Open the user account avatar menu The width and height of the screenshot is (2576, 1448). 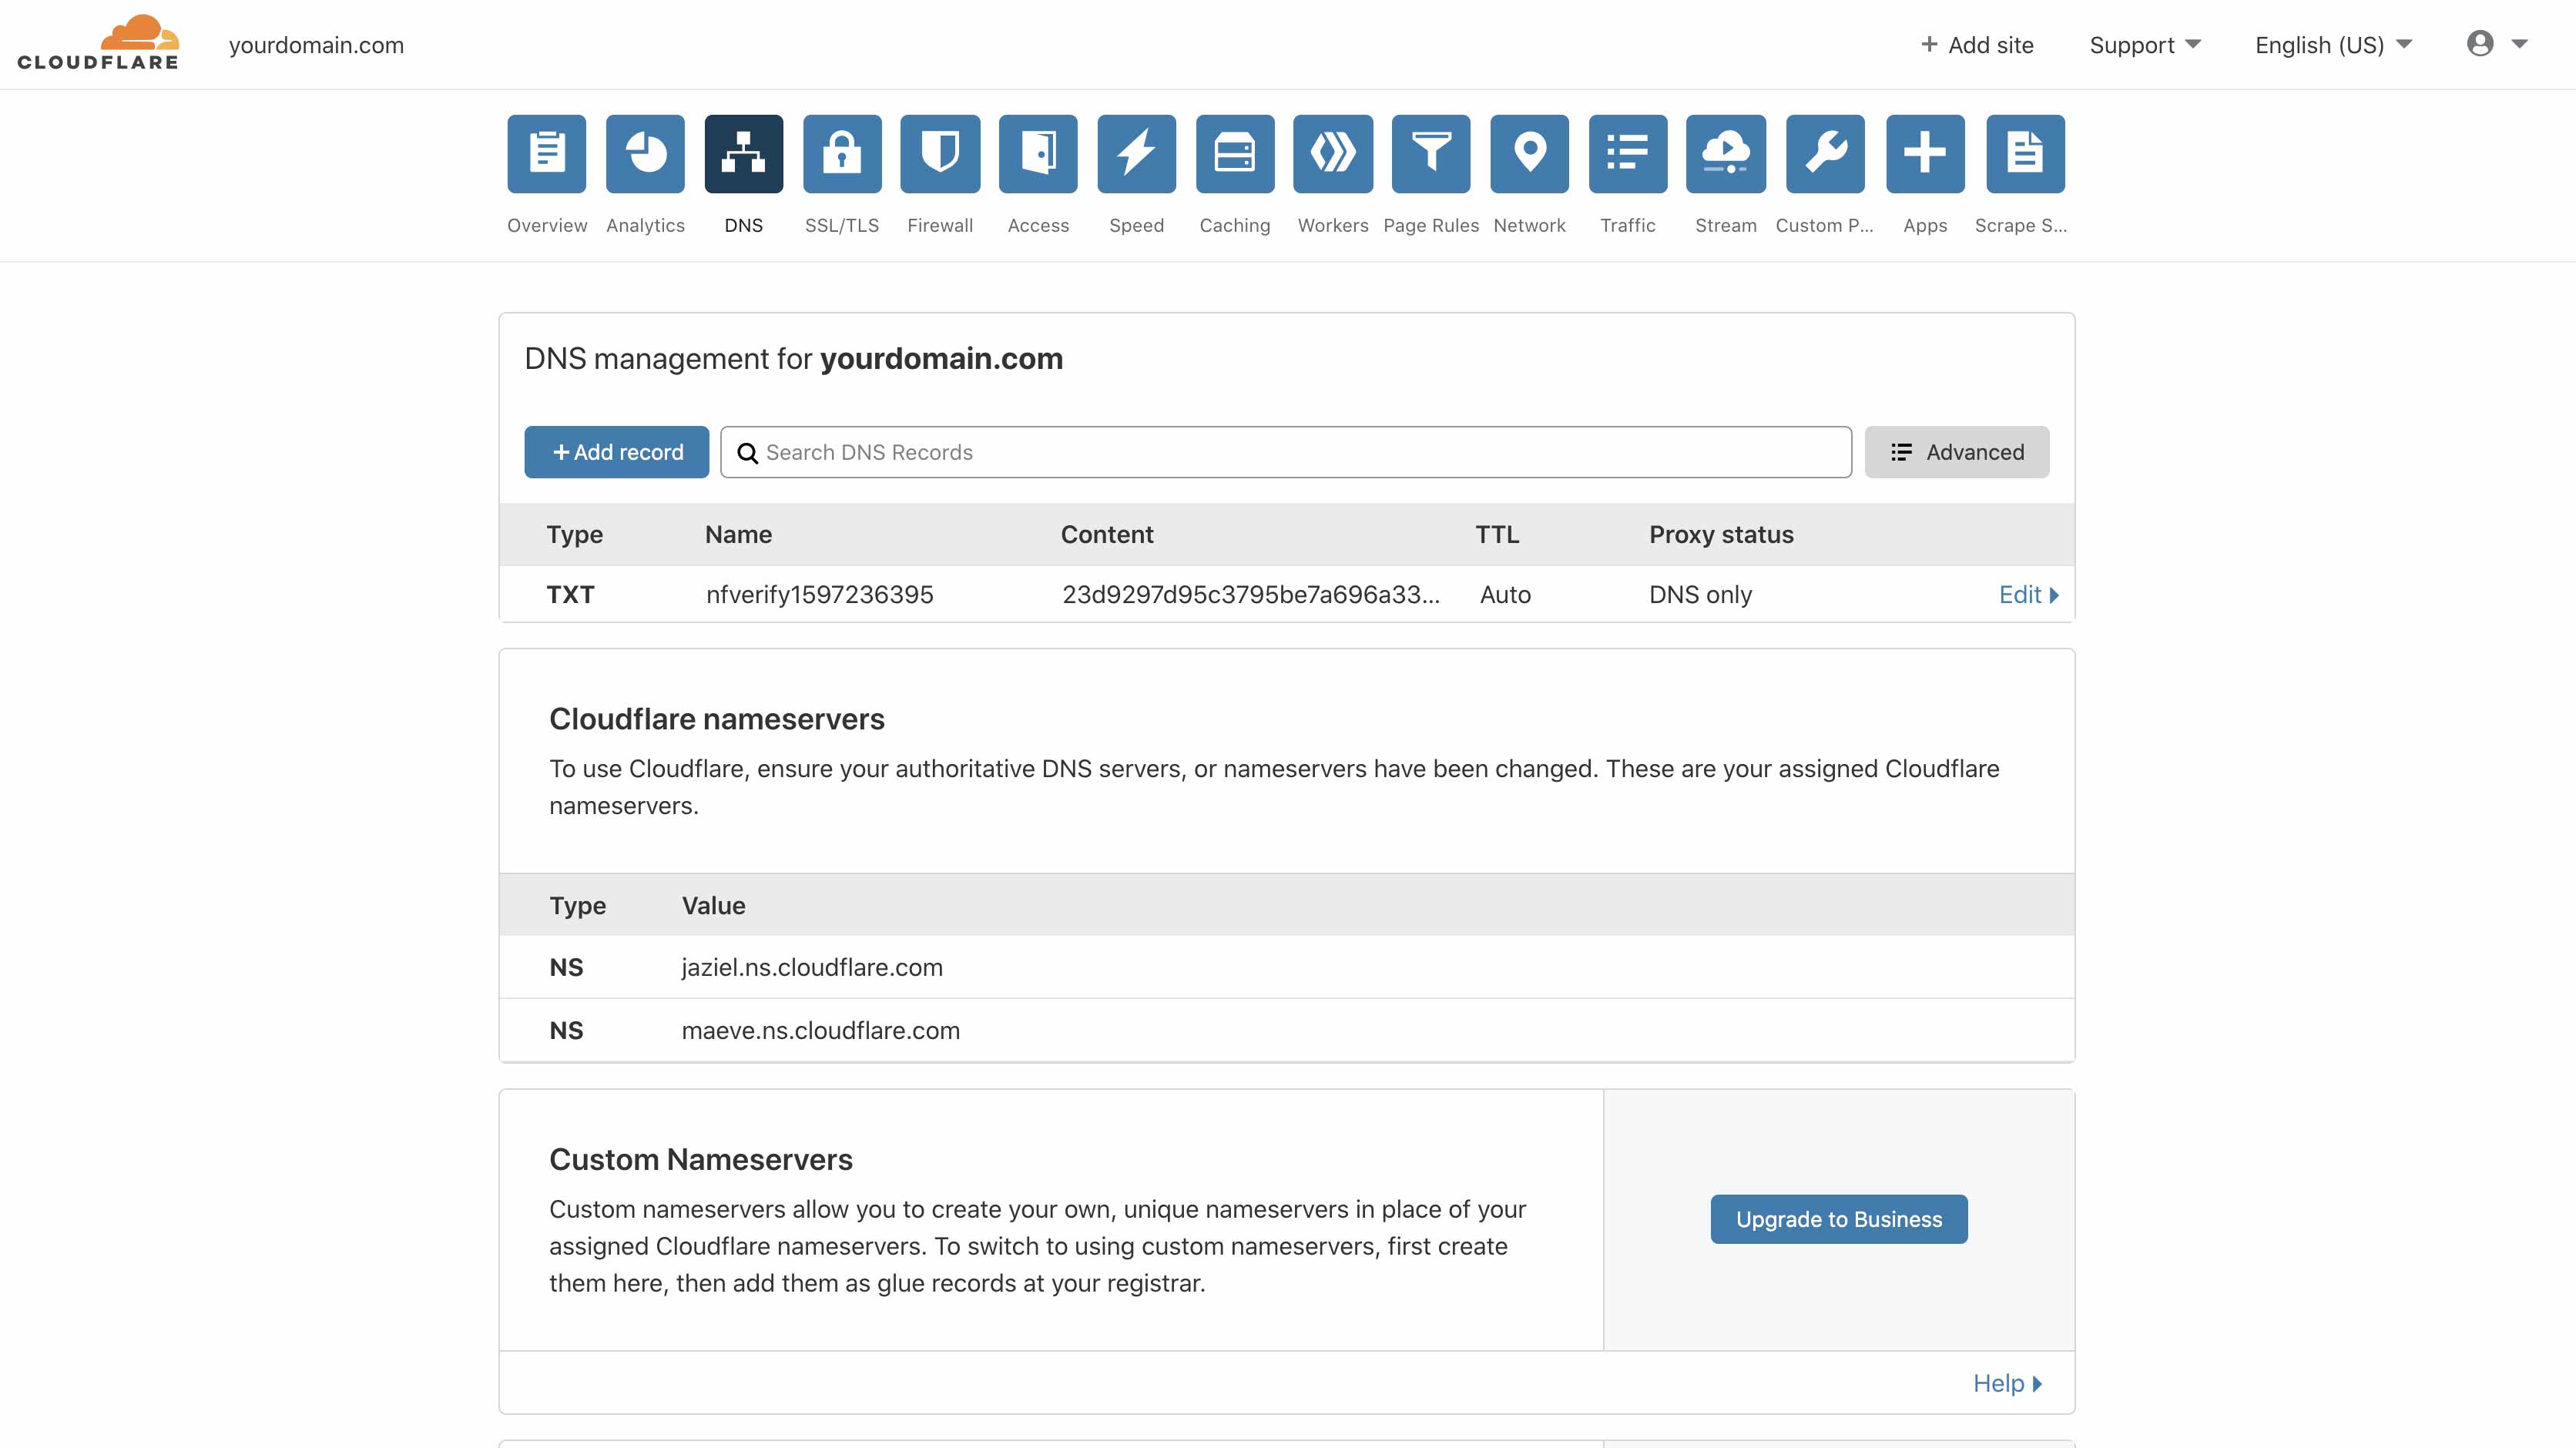click(2497, 43)
